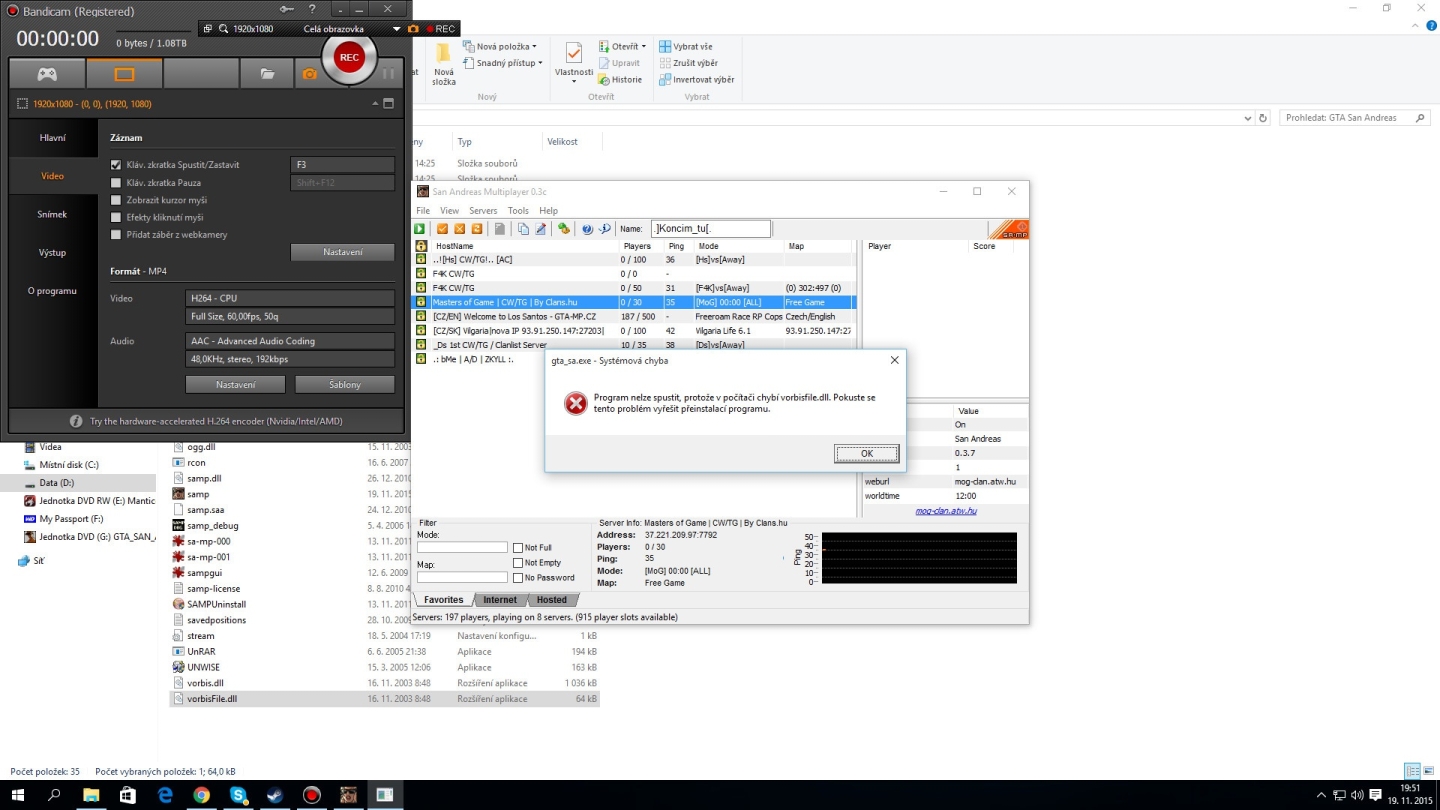1440x810 pixels.
Task: Click SA-MP add server orange check icon
Action: coord(442,229)
